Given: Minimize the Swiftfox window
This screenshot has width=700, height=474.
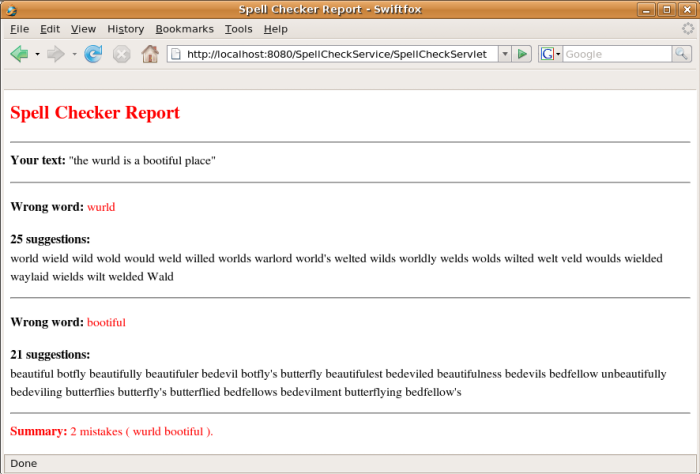Looking at the screenshot, I should (x=646, y=9).
